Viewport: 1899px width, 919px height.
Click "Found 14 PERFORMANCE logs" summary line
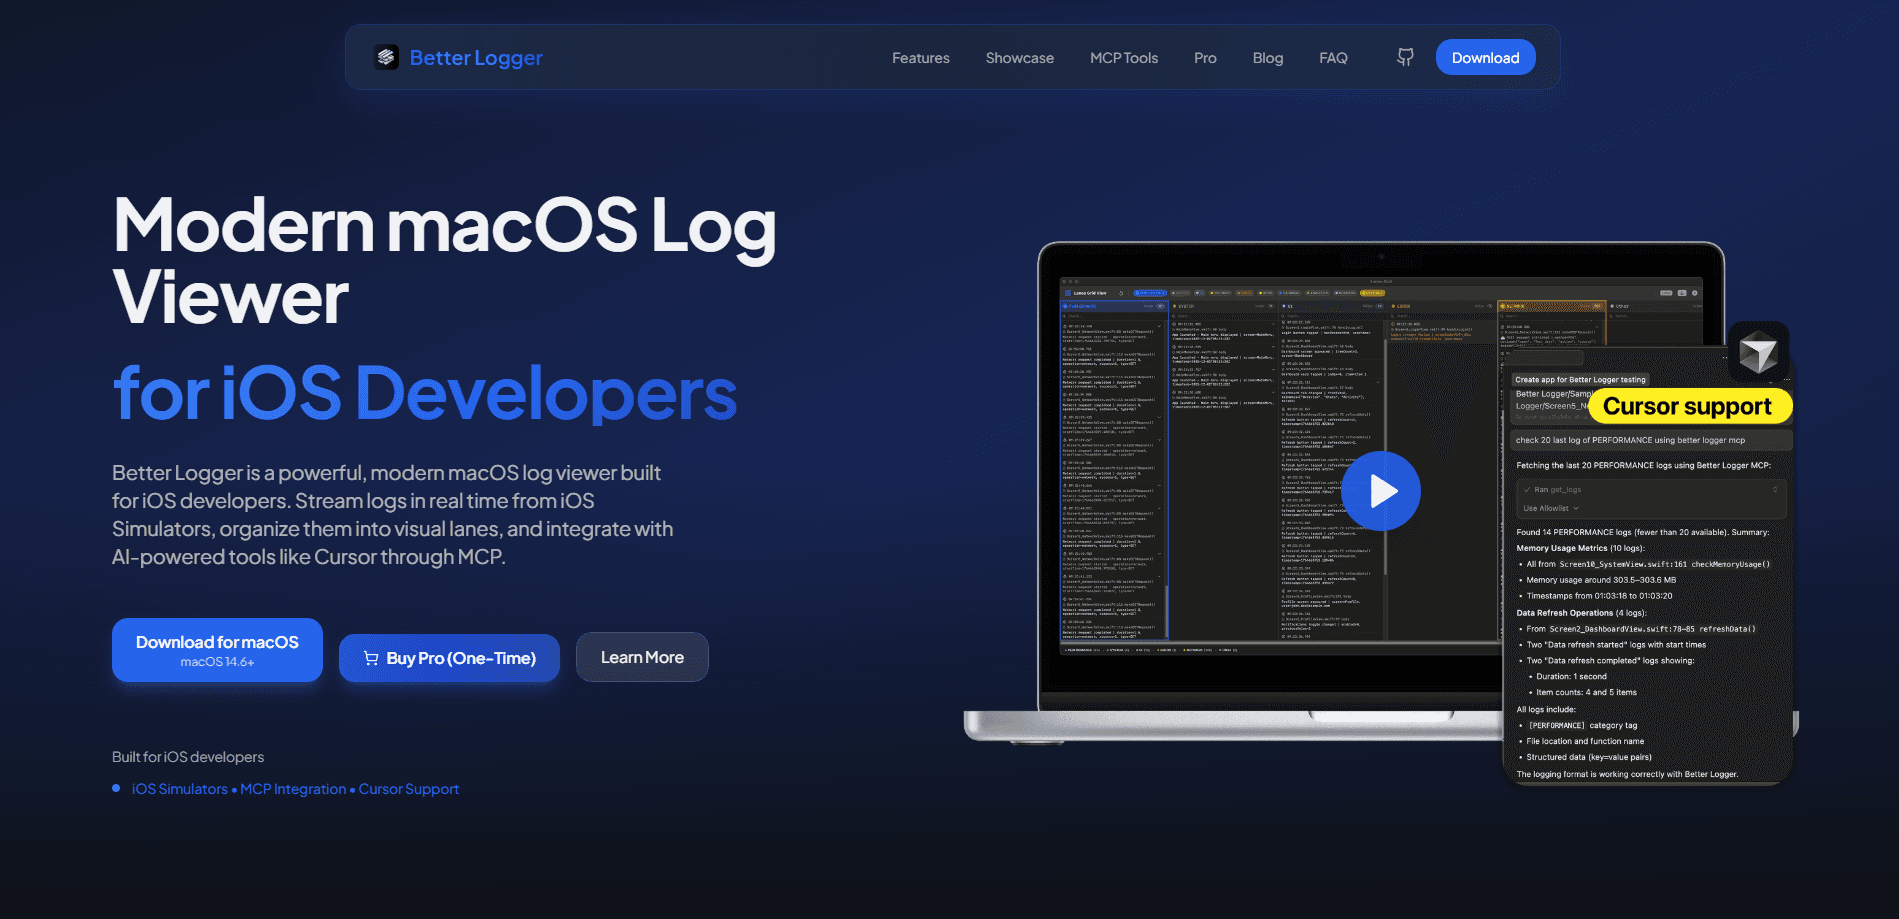(1642, 532)
